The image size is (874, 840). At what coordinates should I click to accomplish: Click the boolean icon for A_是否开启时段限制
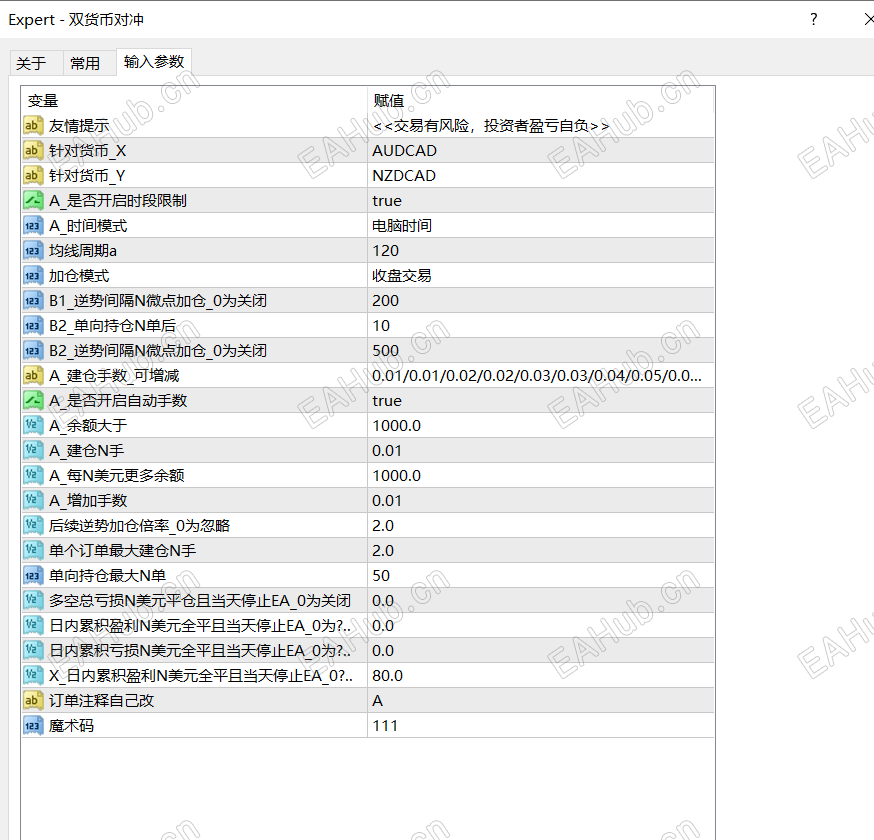(33, 200)
